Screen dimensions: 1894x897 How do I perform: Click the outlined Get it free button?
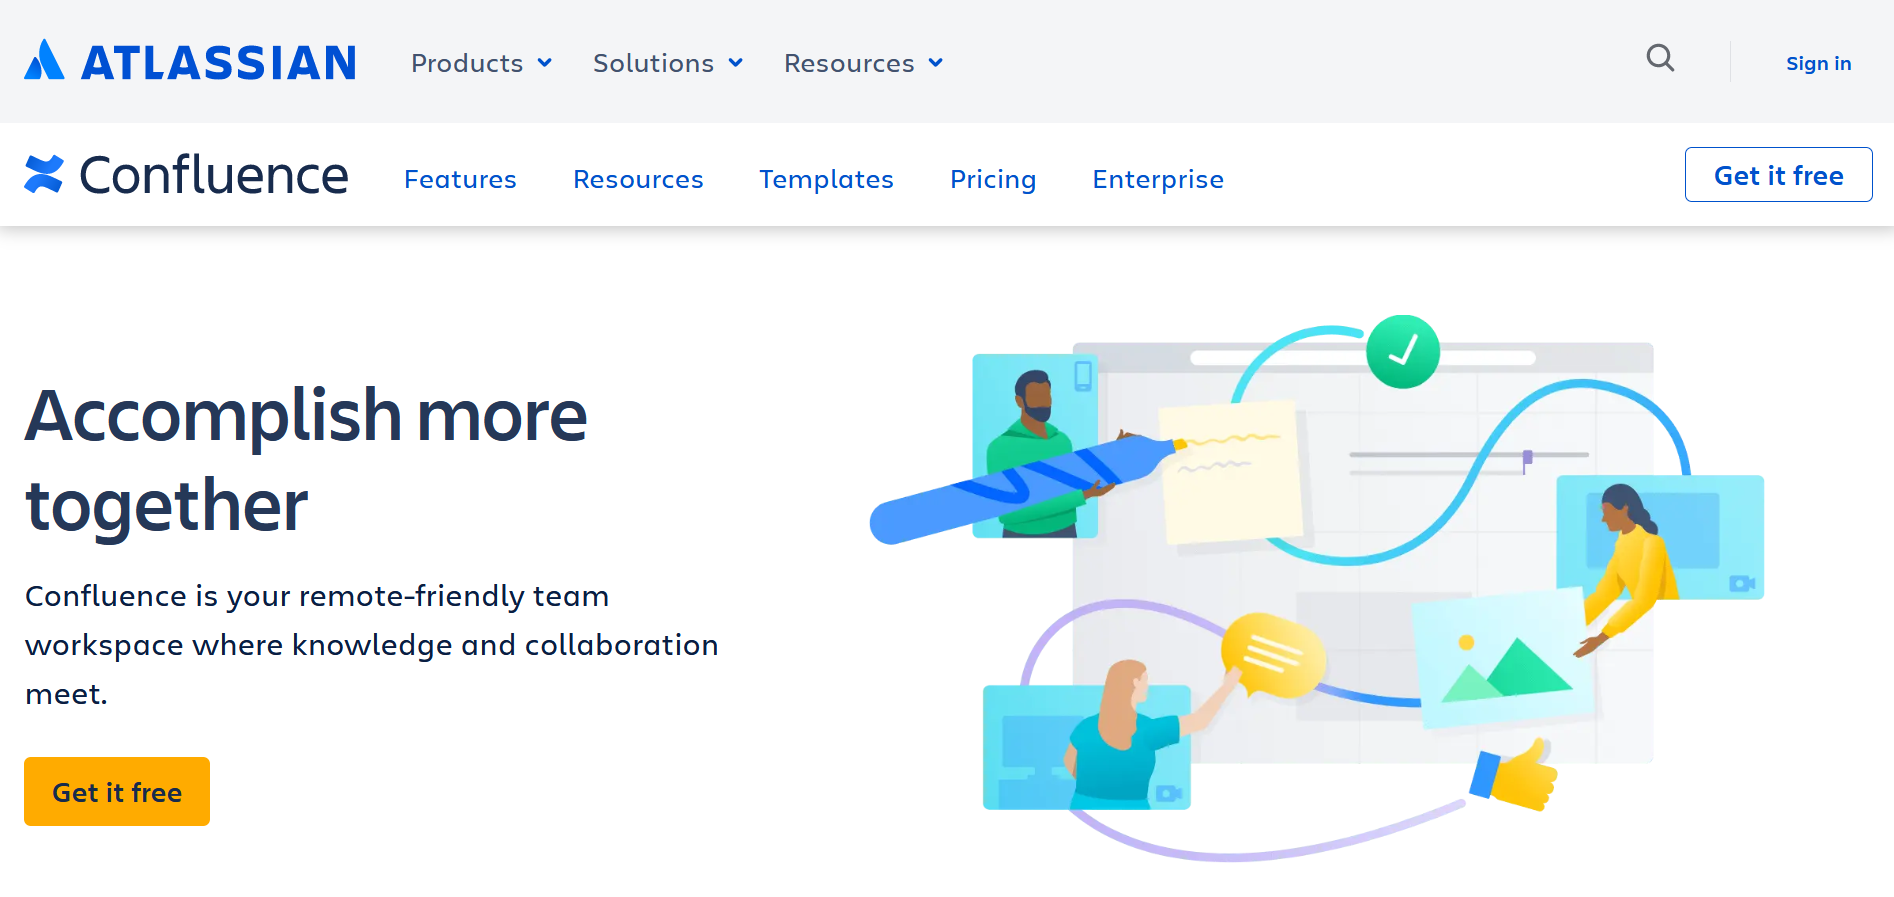pyautogui.click(x=1778, y=175)
